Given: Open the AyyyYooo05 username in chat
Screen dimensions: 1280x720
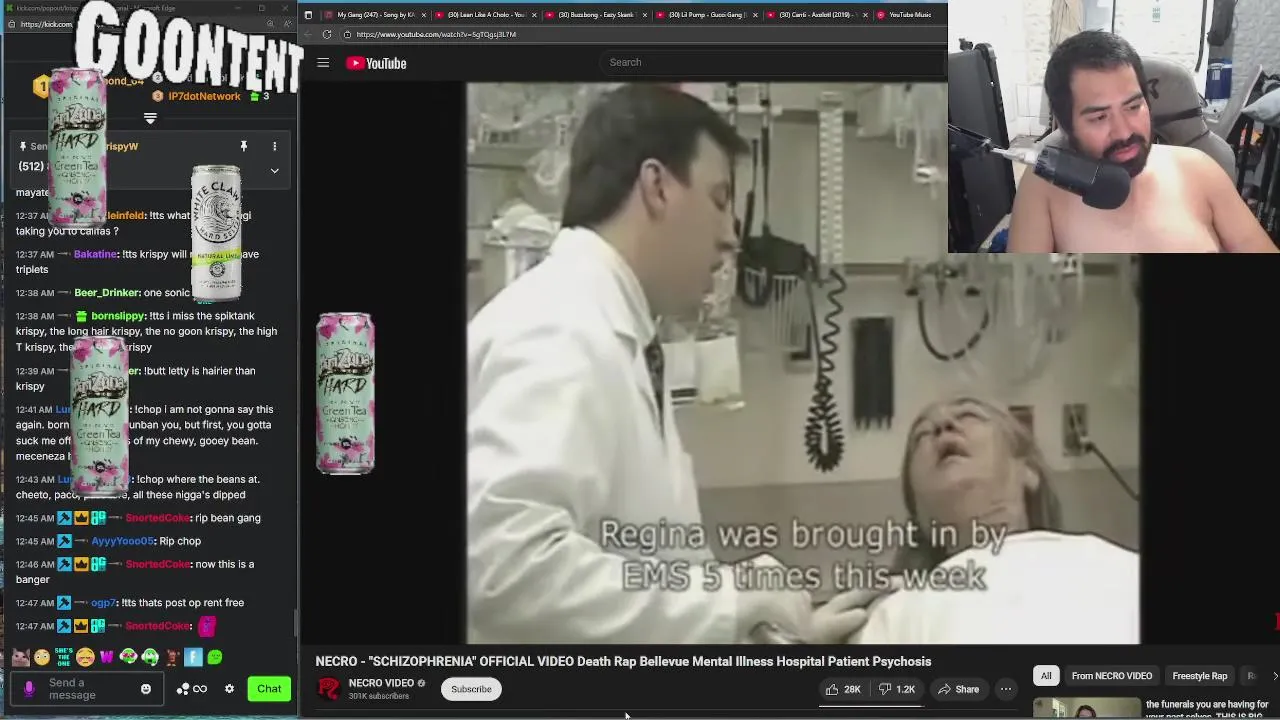Looking at the screenshot, I should click(123, 541).
